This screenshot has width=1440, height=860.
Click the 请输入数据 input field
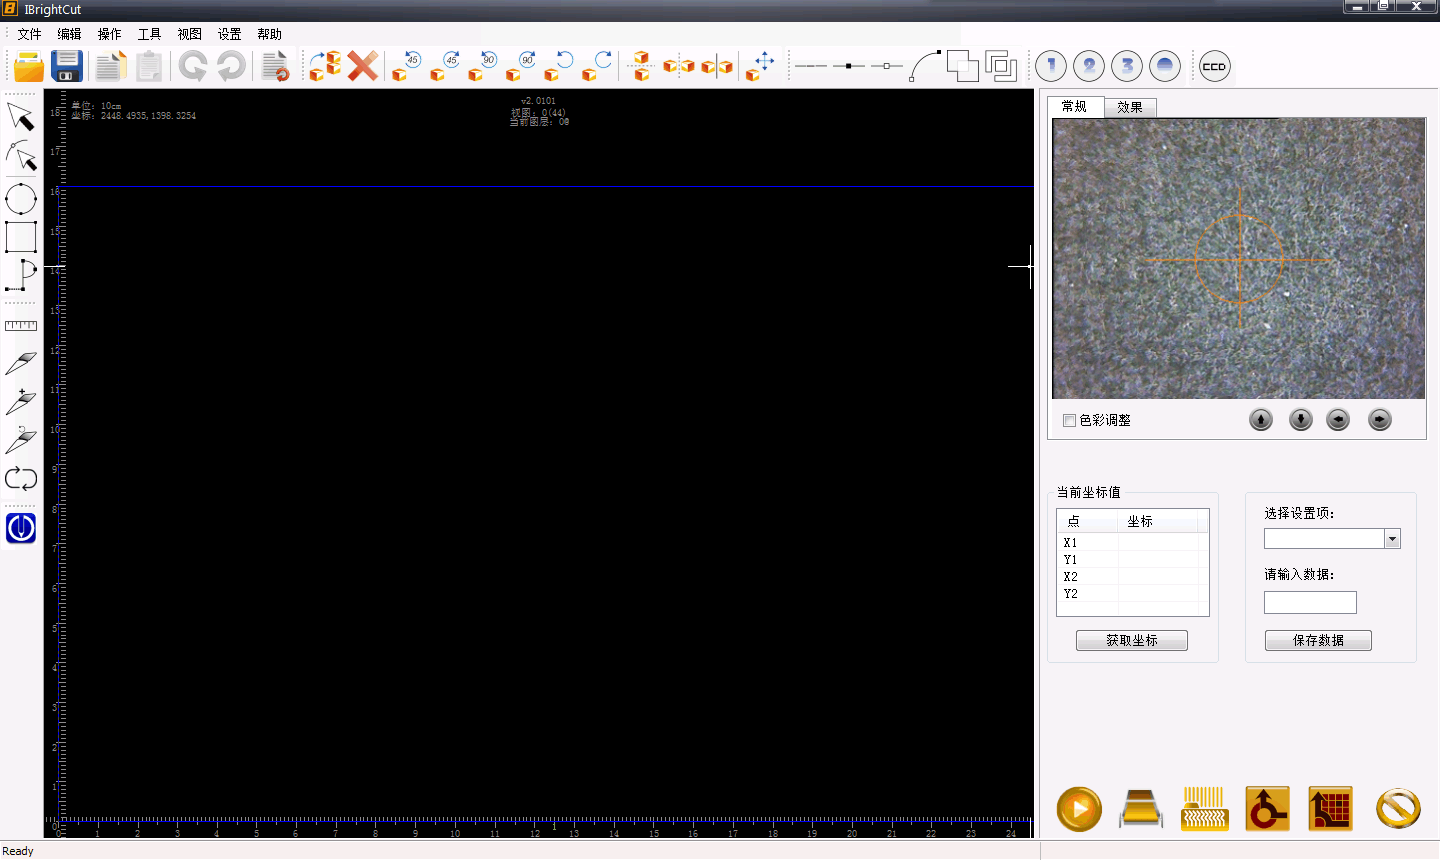(1310, 602)
